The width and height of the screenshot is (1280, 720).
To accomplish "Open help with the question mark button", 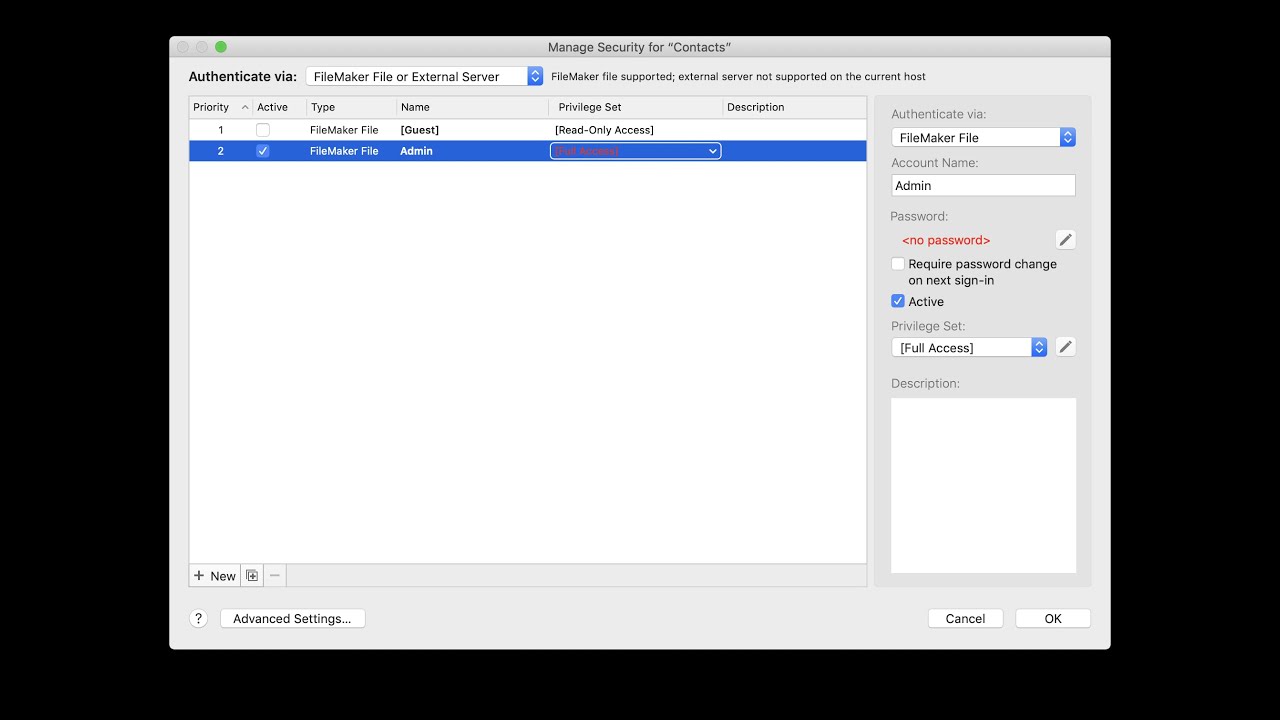I will point(198,618).
